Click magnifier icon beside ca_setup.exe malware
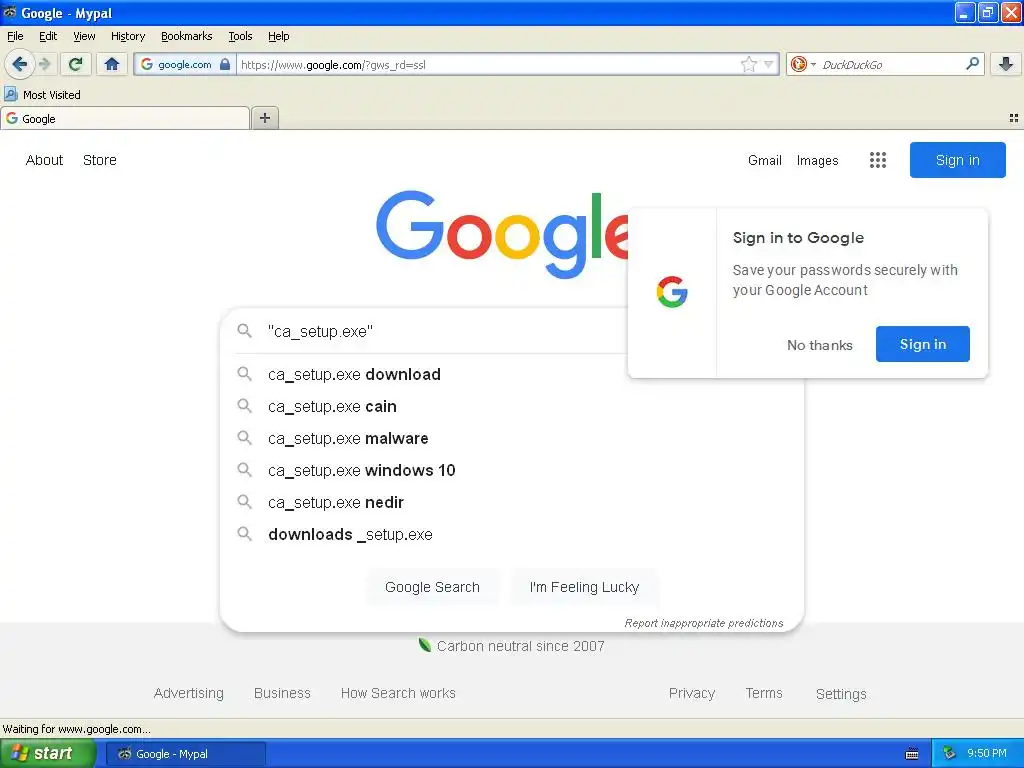The width and height of the screenshot is (1024, 768). tap(244, 438)
